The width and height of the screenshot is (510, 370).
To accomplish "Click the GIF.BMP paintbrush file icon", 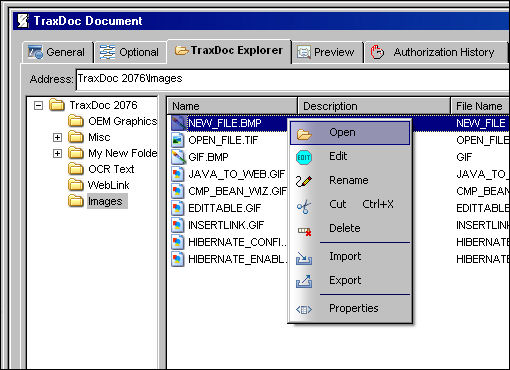I will point(178,157).
